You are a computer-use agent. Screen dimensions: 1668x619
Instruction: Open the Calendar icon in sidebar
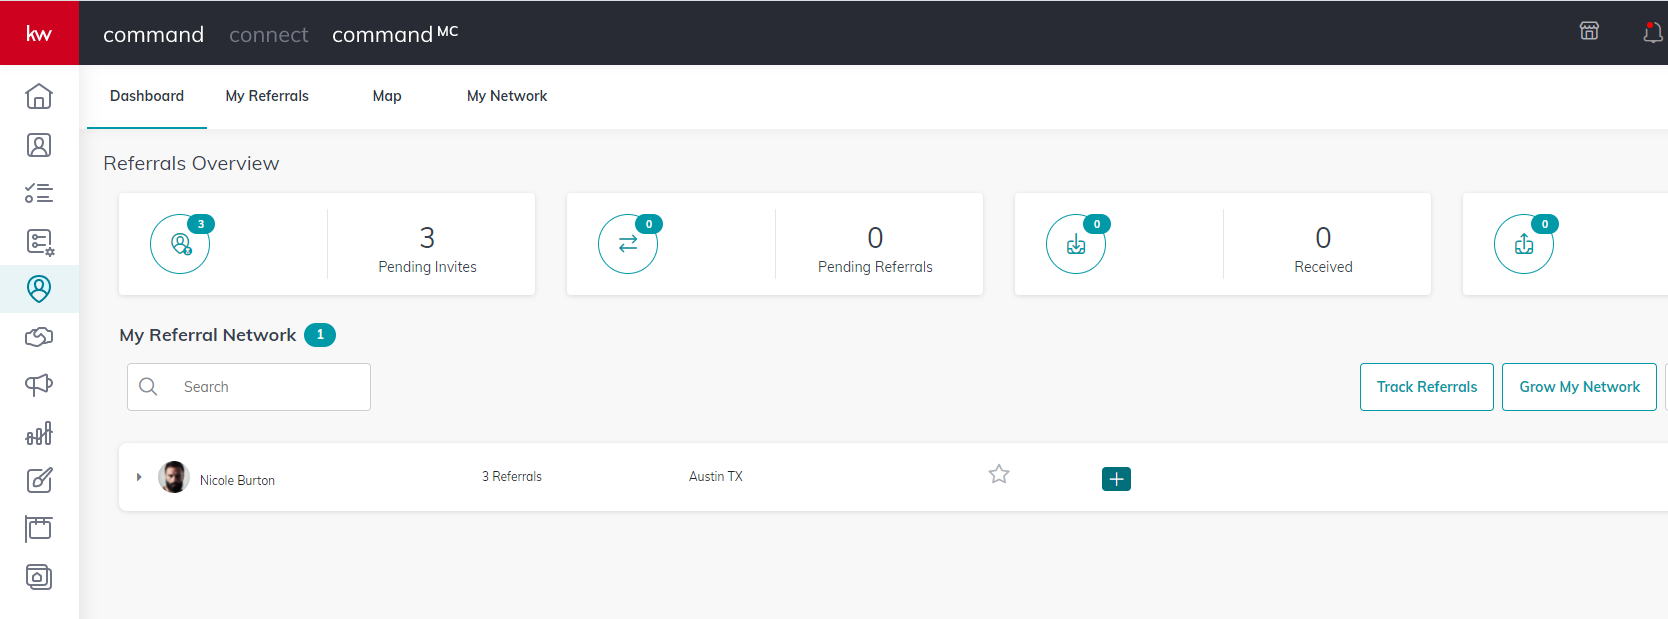(x=39, y=528)
